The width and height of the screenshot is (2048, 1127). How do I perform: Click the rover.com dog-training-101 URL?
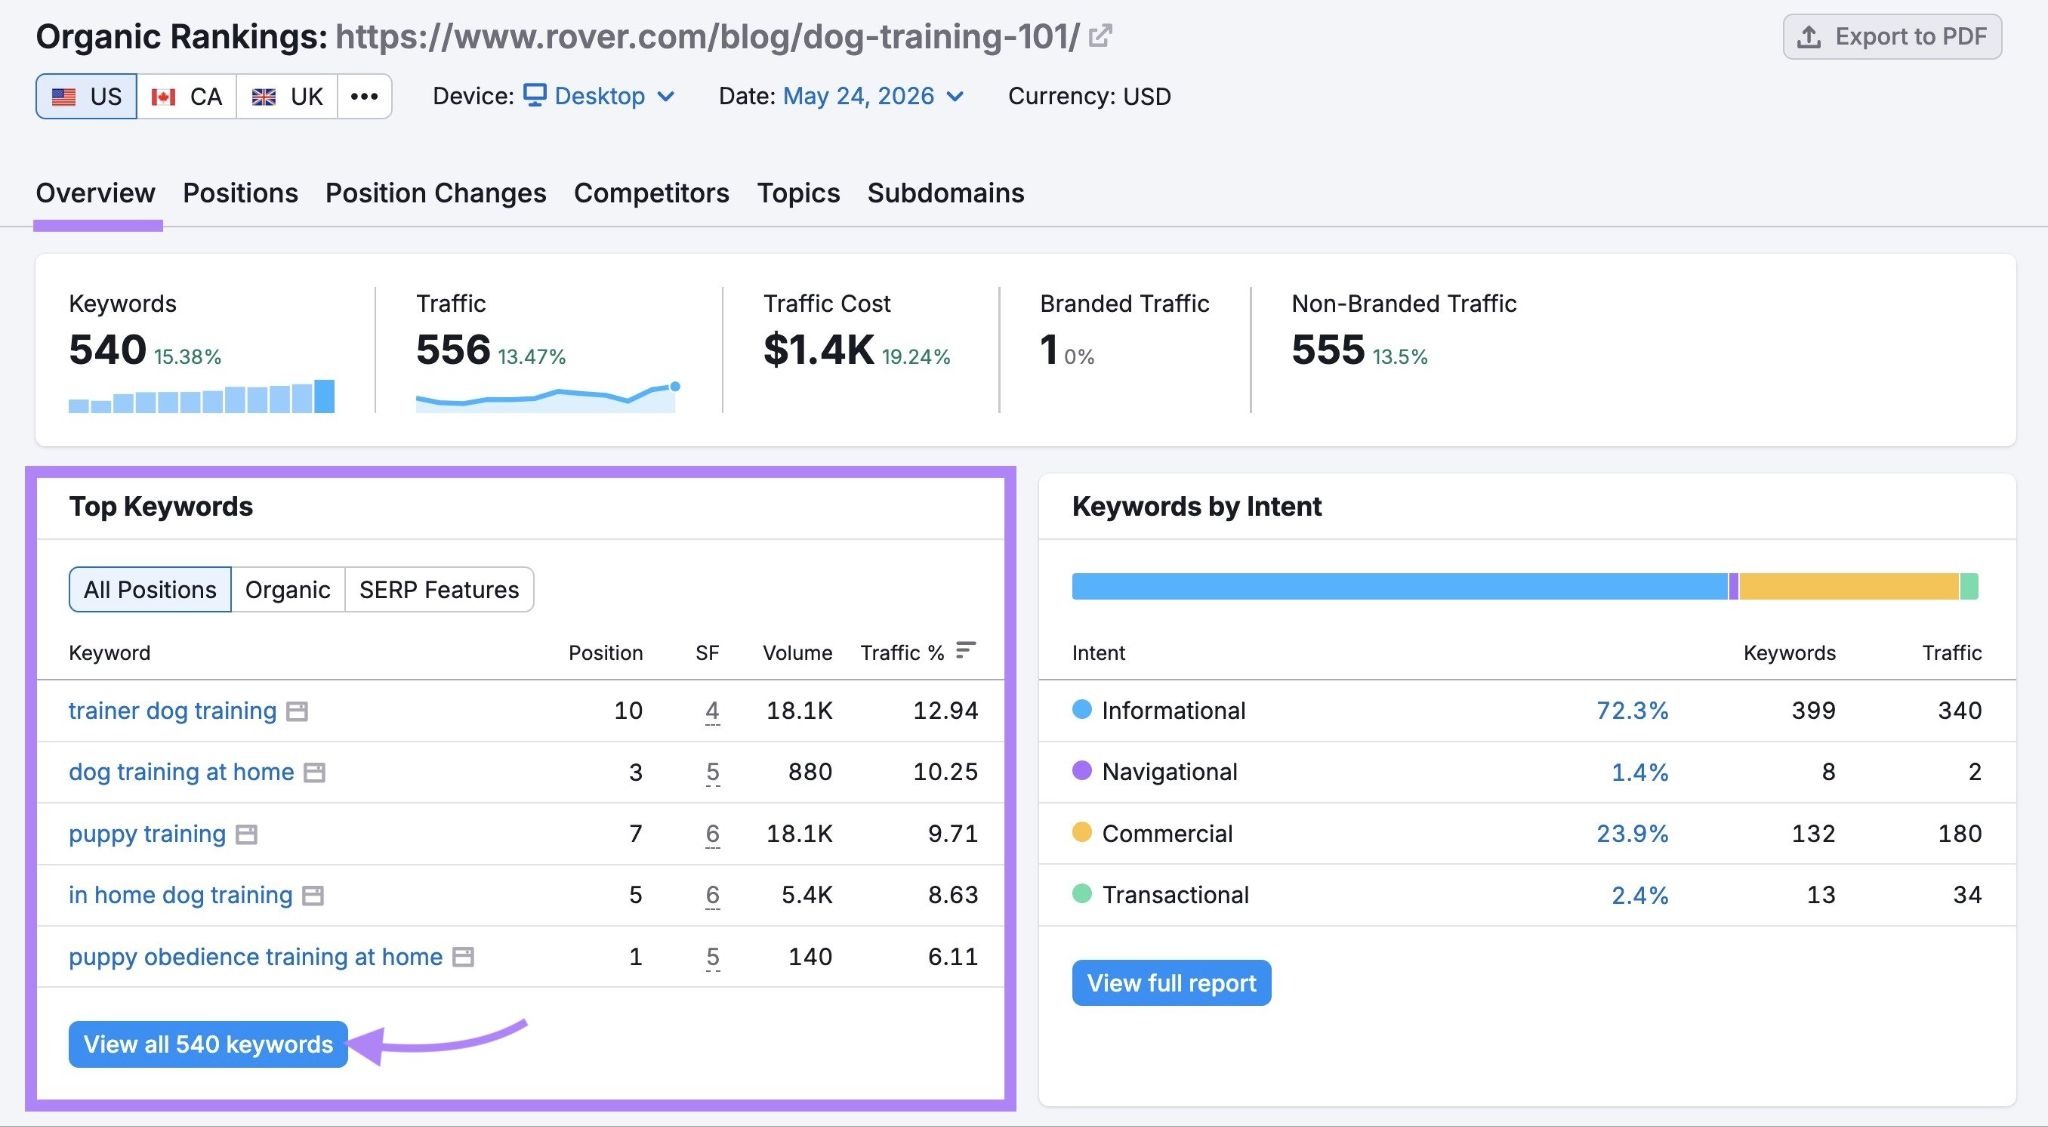pyautogui.click(x=707, y=36)
